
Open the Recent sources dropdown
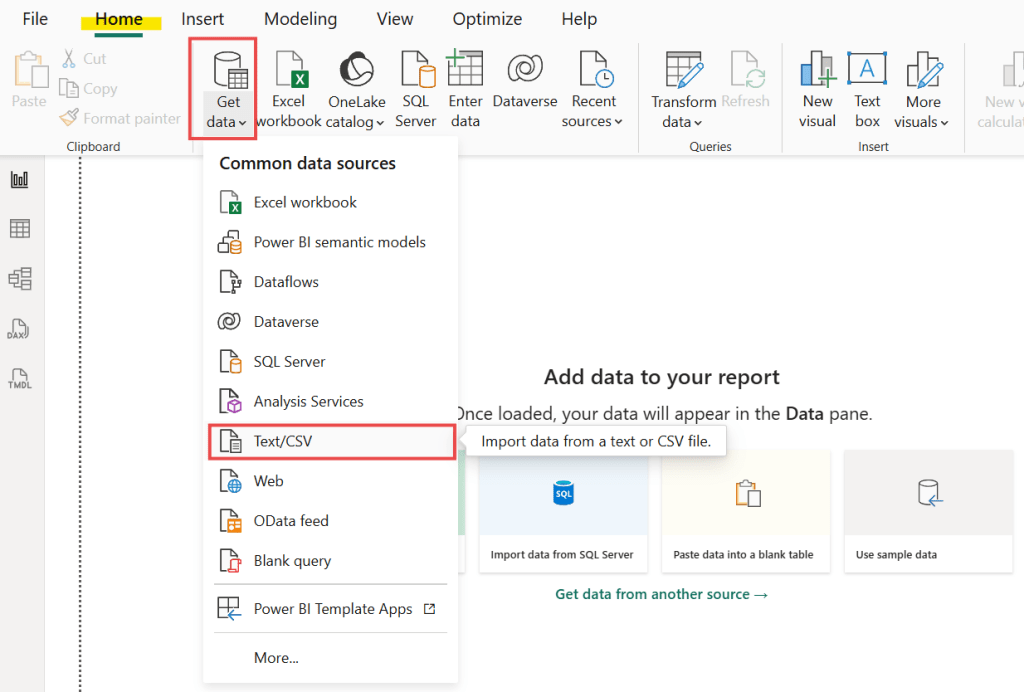(593, 121)
